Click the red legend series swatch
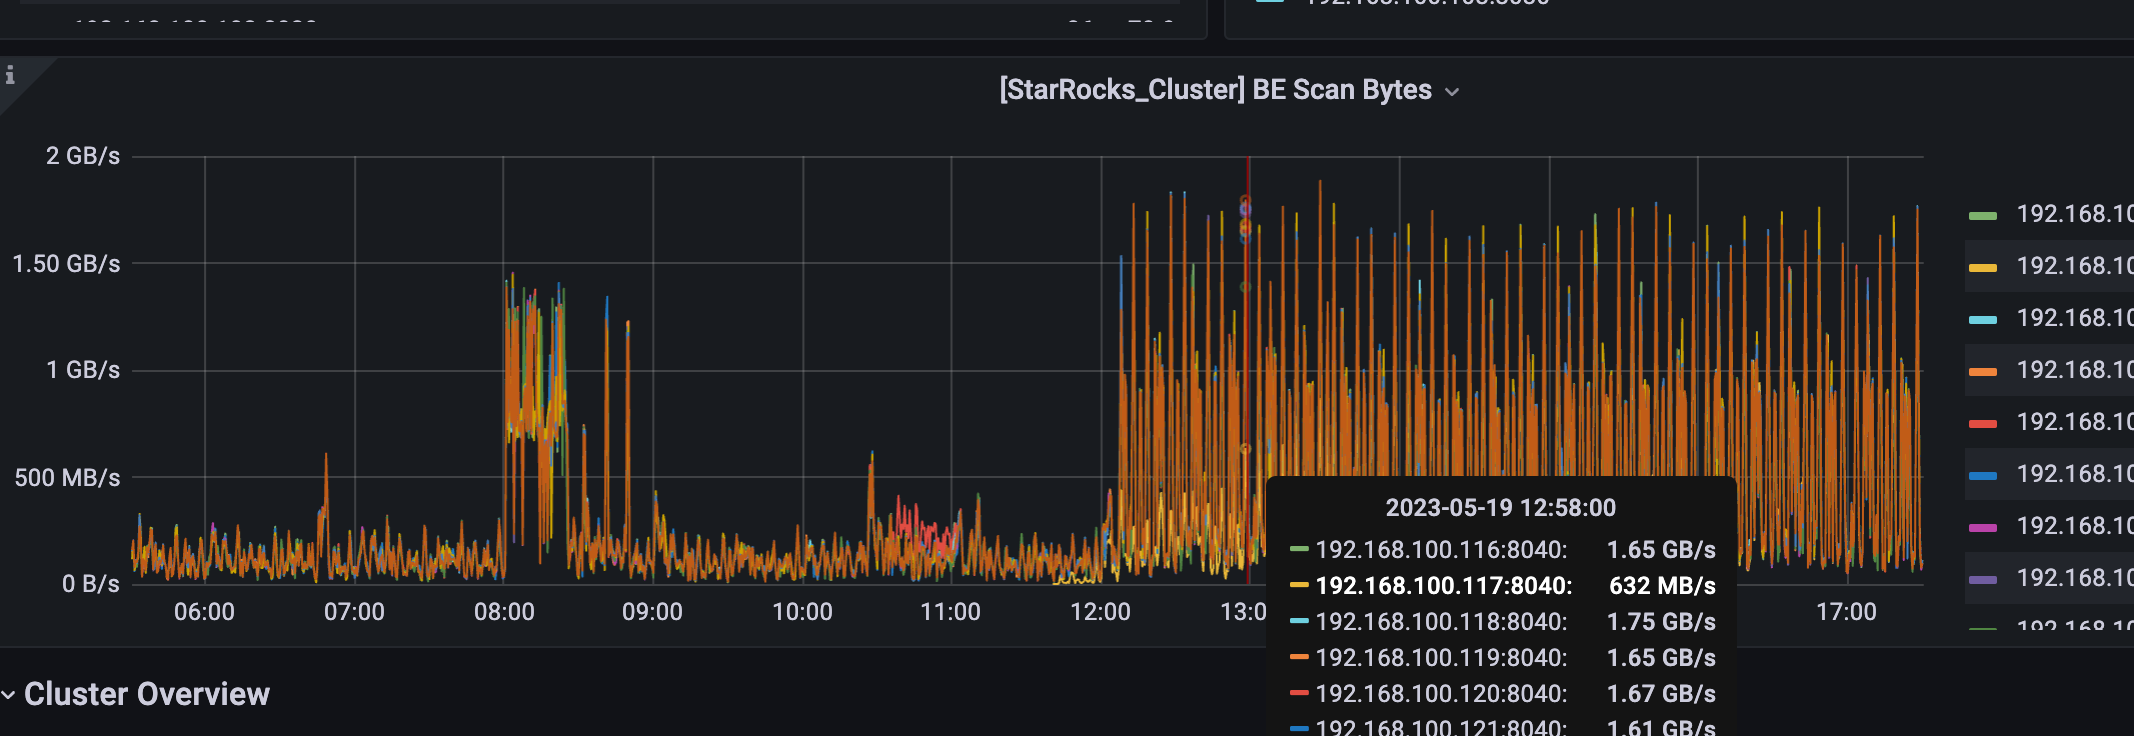 click(1982, 423)
